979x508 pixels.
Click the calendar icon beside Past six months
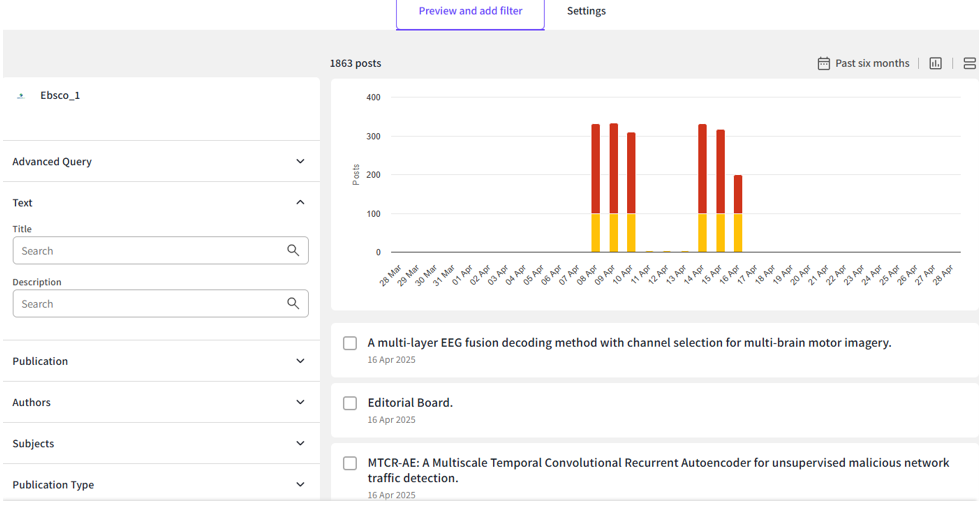tap(823, 63)
